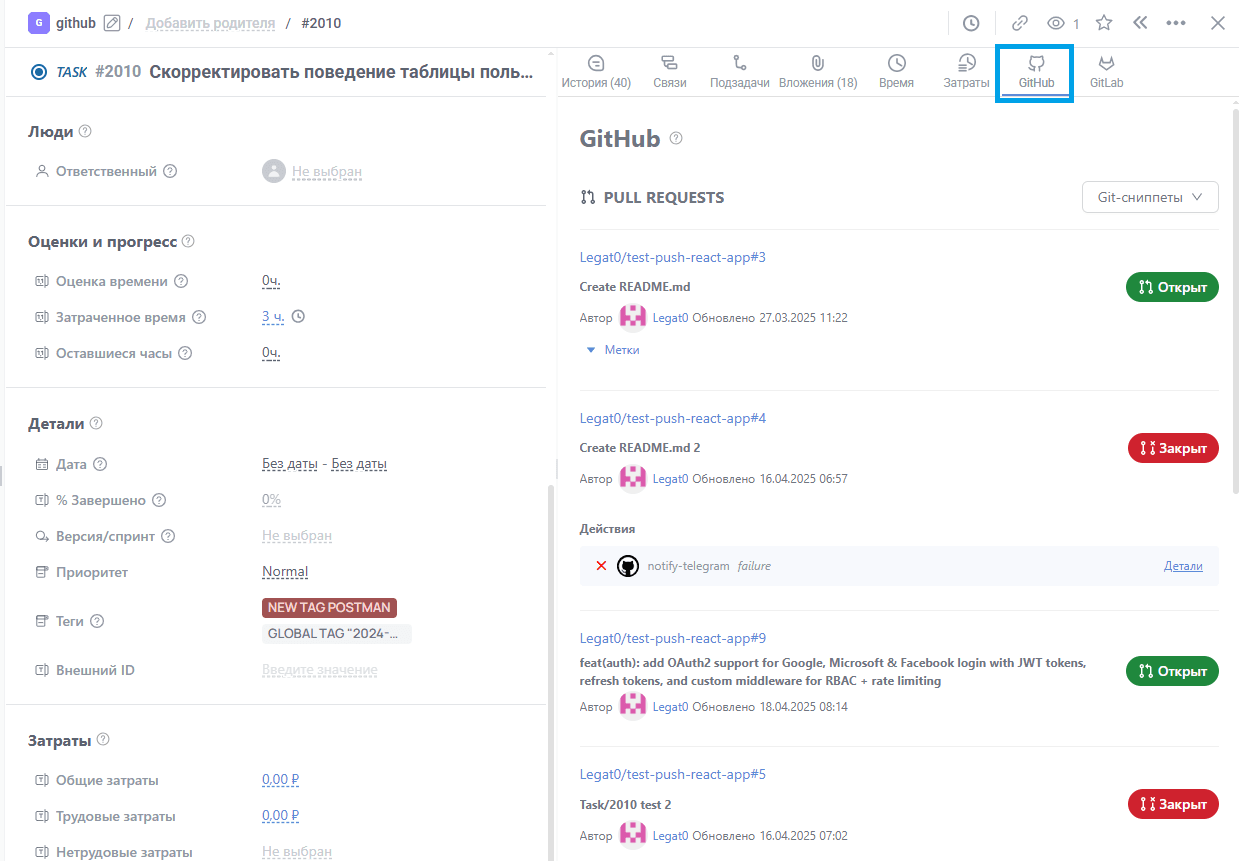The height and width of the screenshot is (861, 1239).
Task: Click help icon beside % Завершено
Action: click(x=159, y=500)
